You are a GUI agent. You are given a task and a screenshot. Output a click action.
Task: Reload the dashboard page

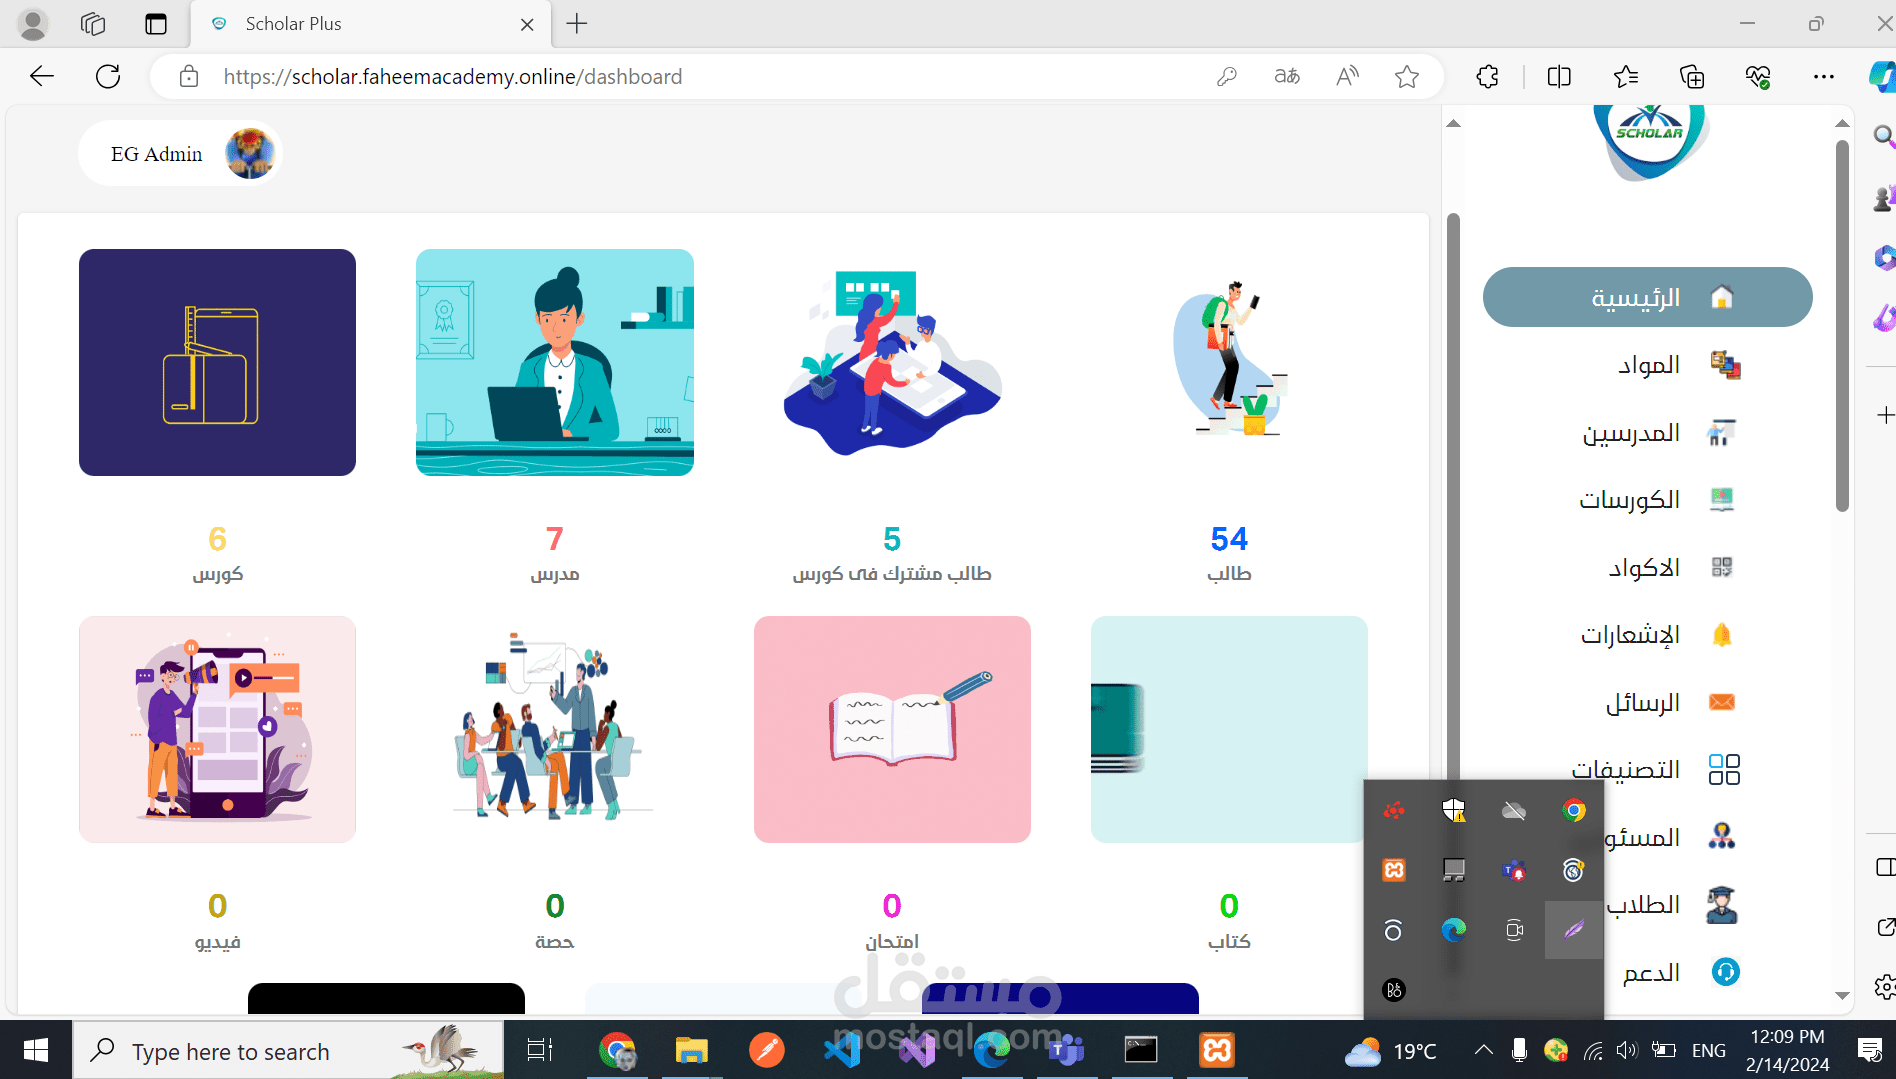[x=108, y=76]
